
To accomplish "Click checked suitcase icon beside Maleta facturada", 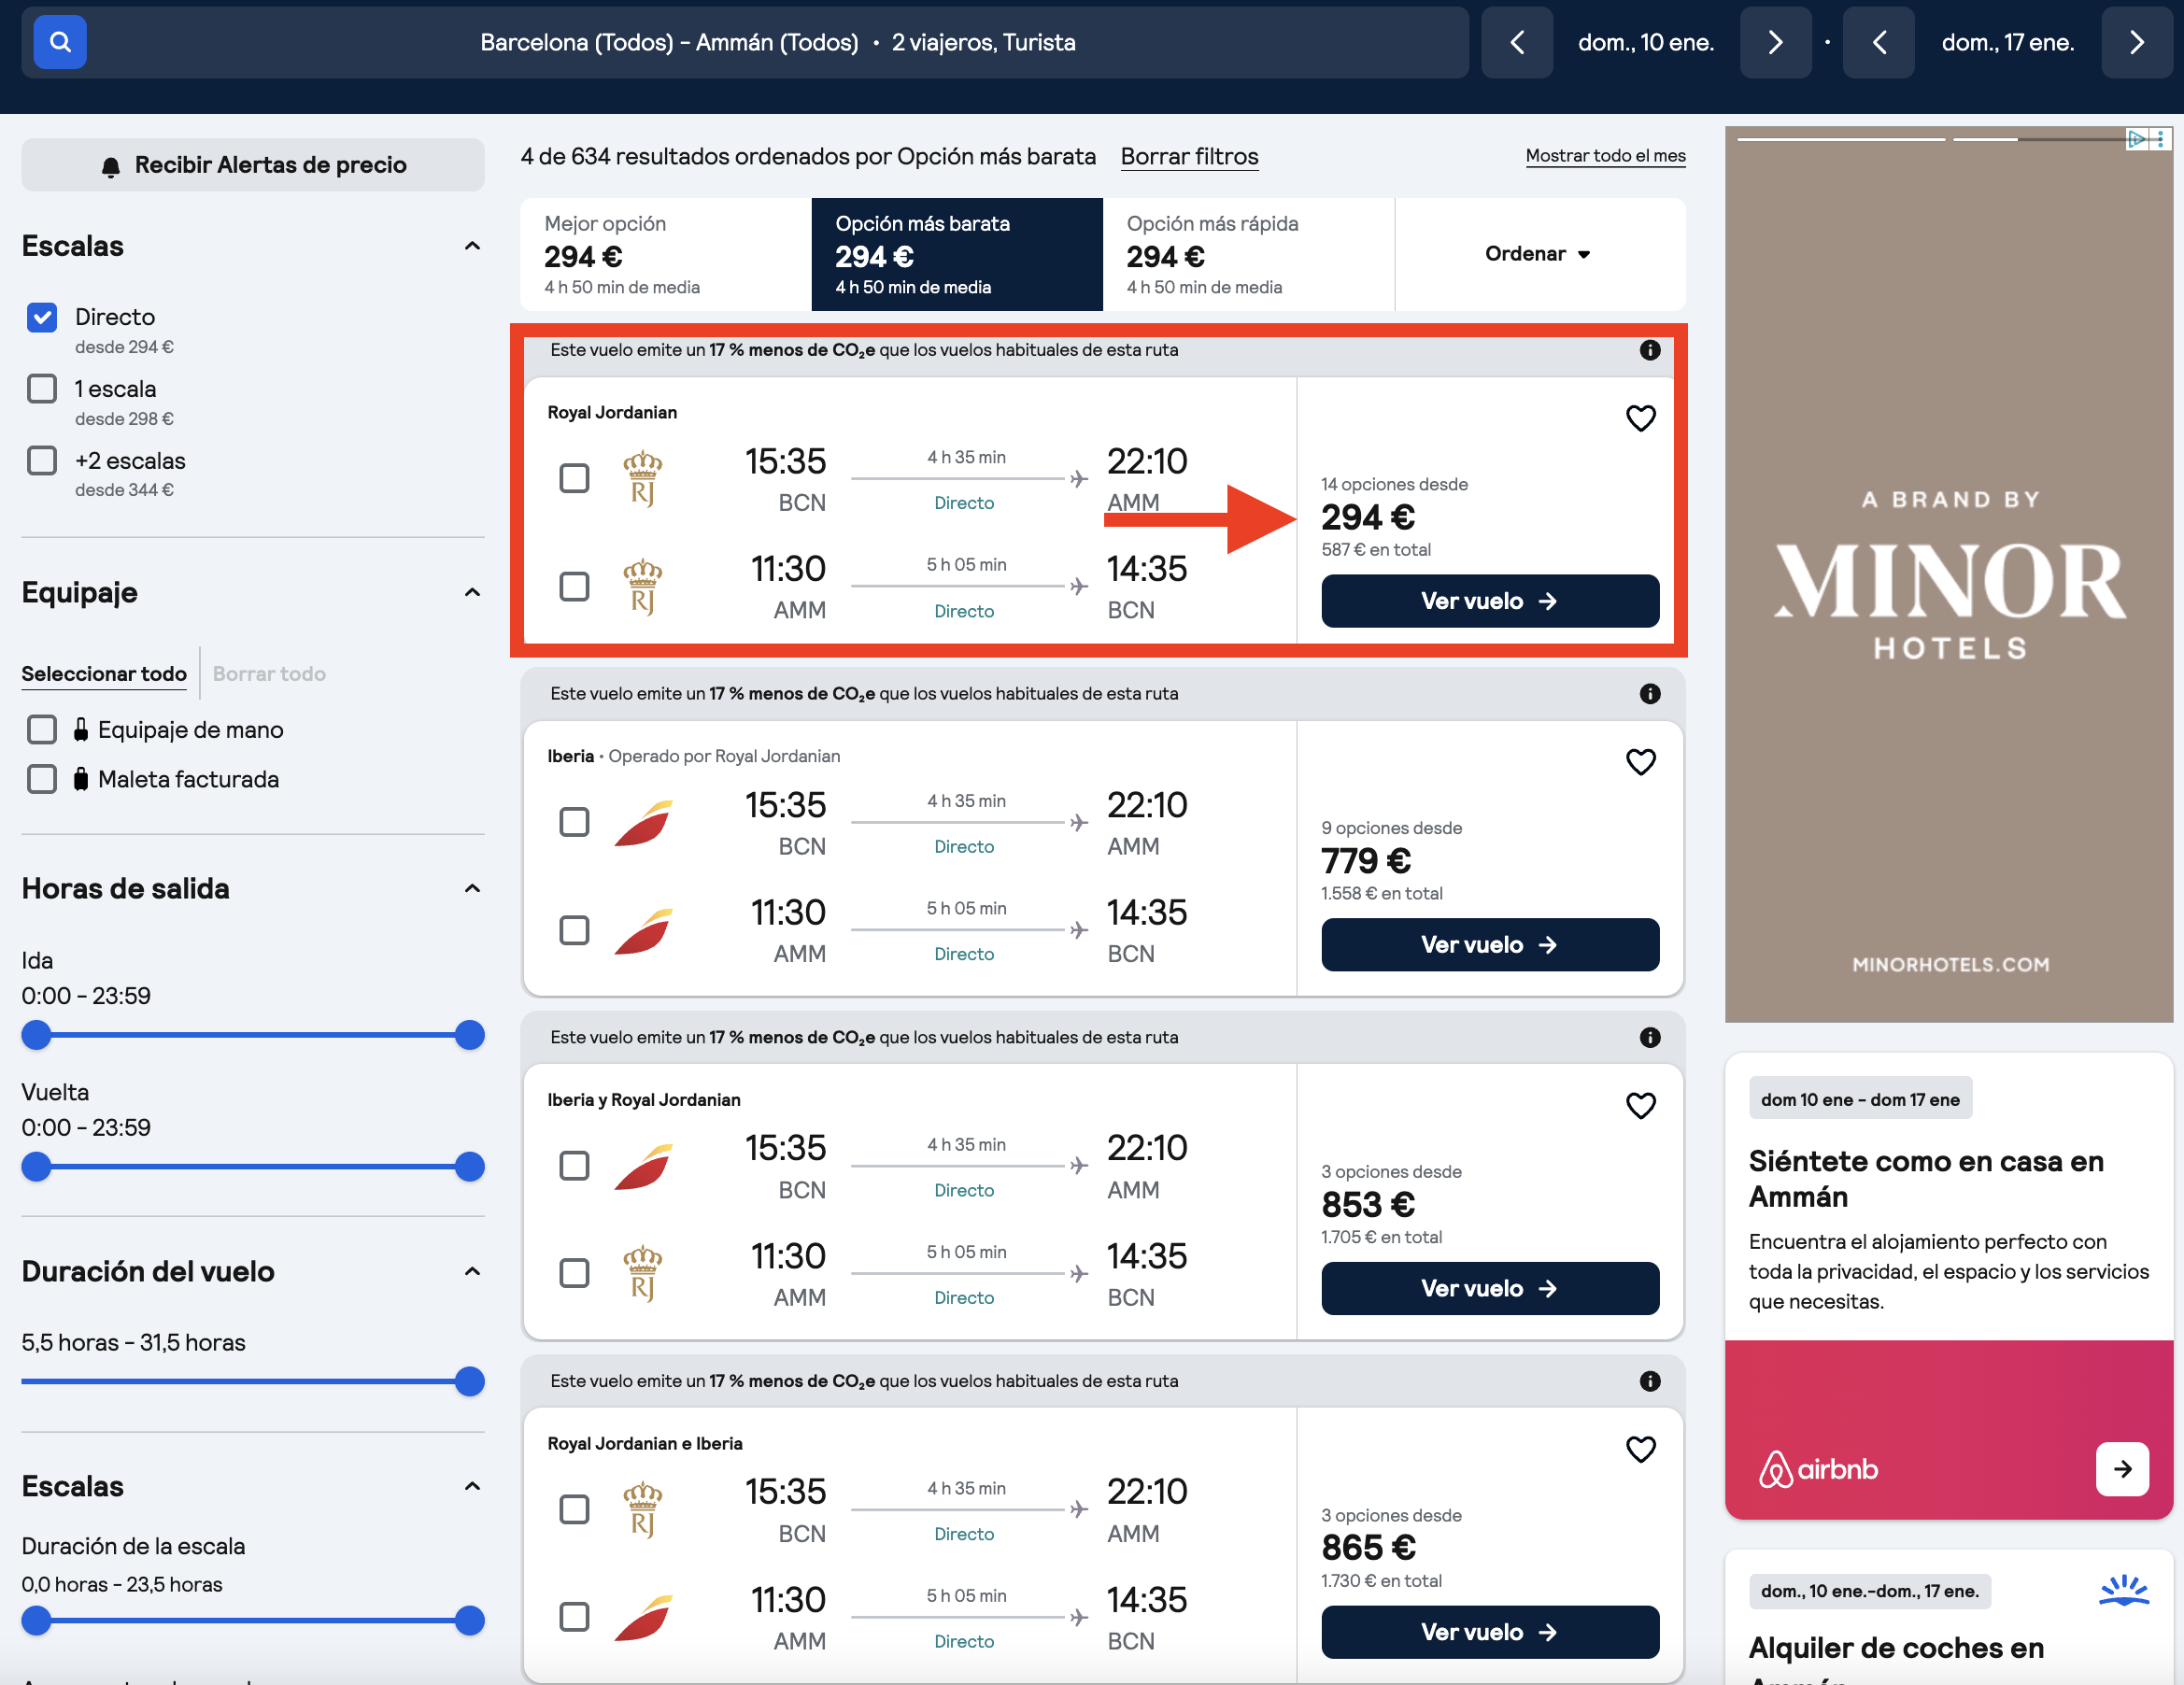I will (81, 779).
